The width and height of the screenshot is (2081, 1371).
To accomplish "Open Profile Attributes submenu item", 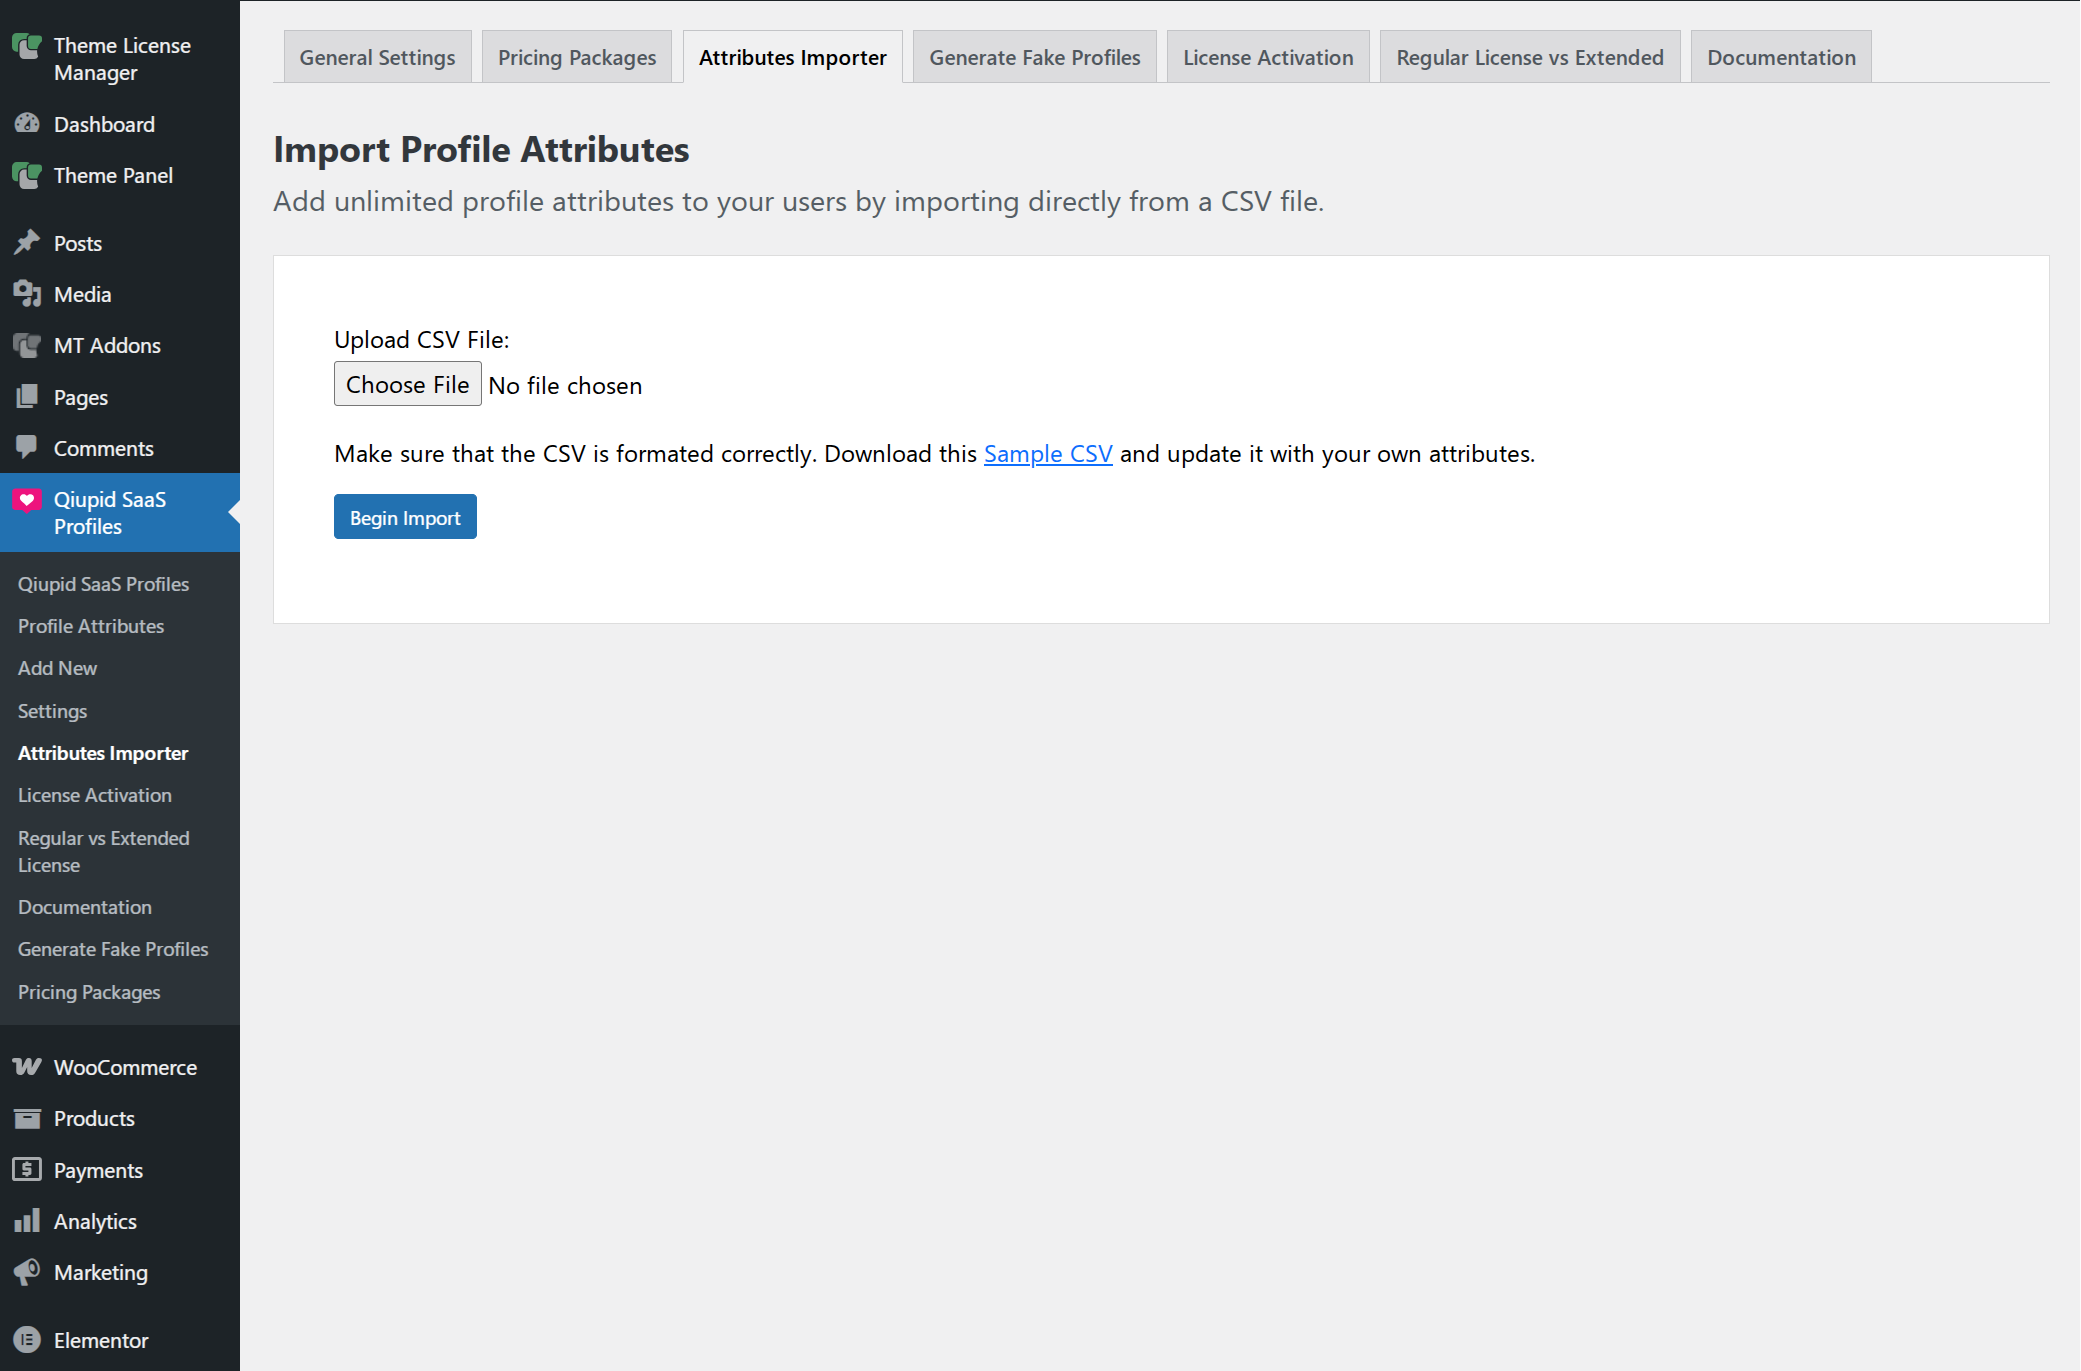I will (x=91, y=626).
